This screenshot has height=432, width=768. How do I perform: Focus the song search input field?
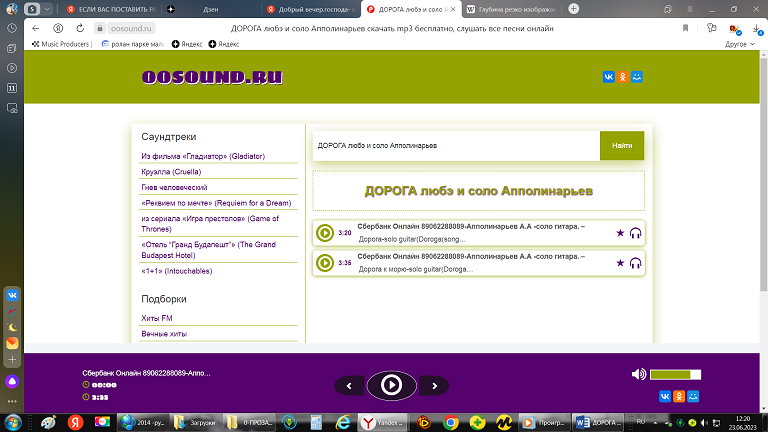[456, 145]
